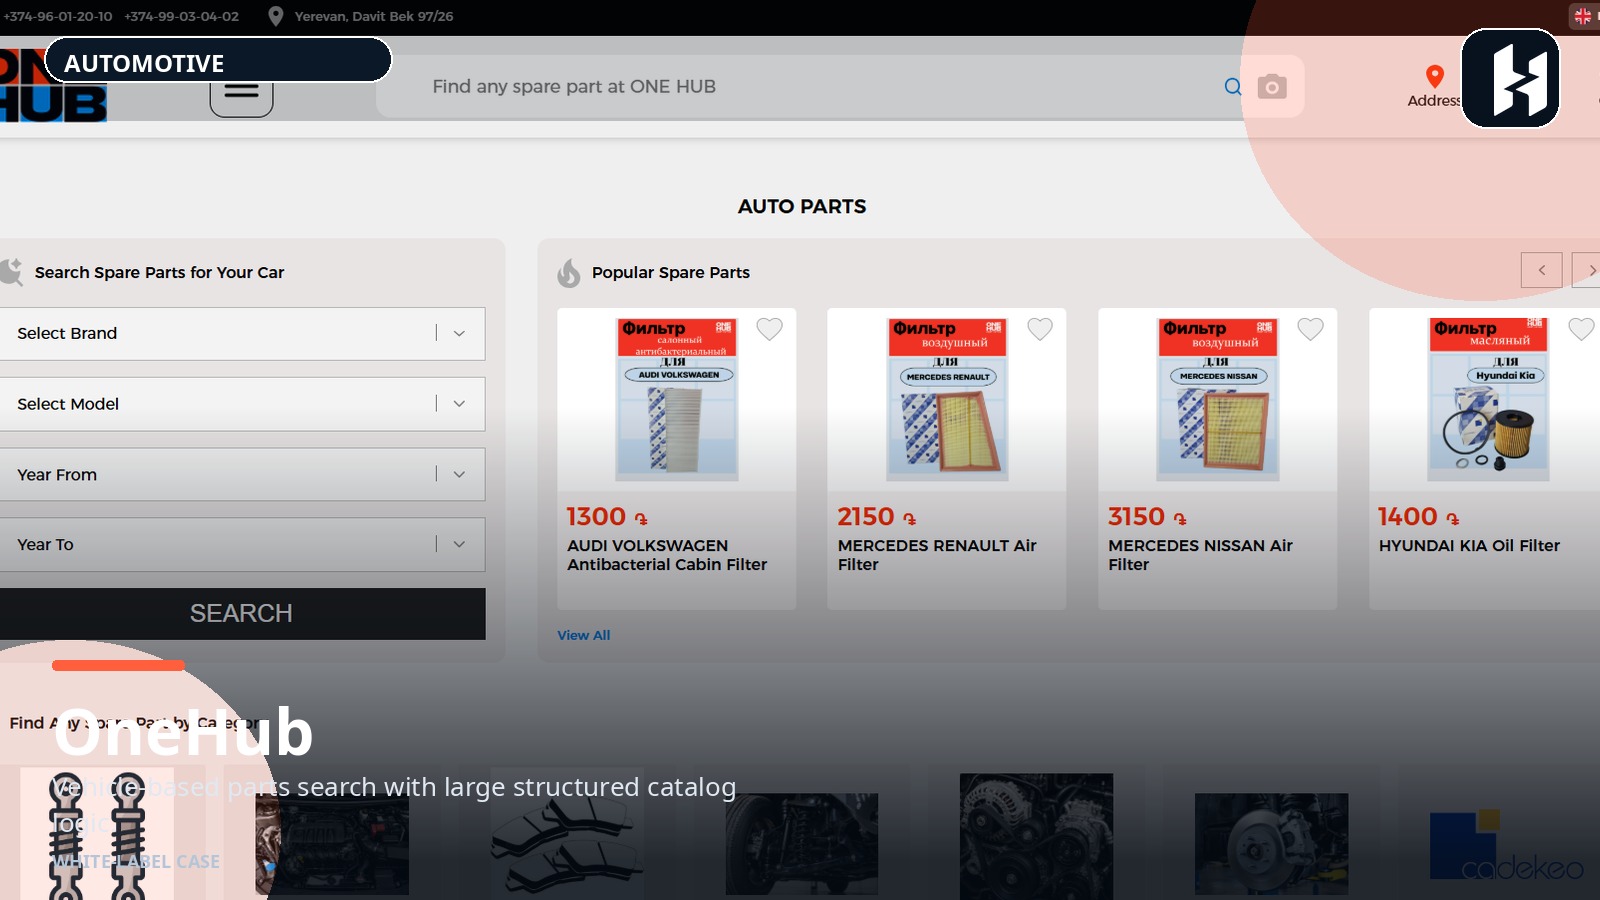Select the brake disc category image

pyautogui.click(x=1271, y=844)
